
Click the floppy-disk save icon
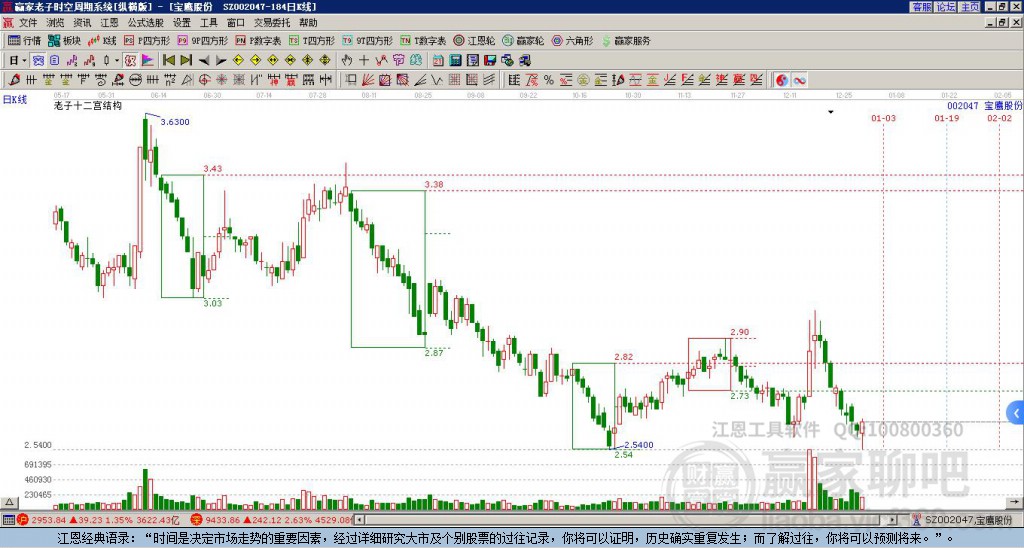pyautogui.click(x=490, y=60)
